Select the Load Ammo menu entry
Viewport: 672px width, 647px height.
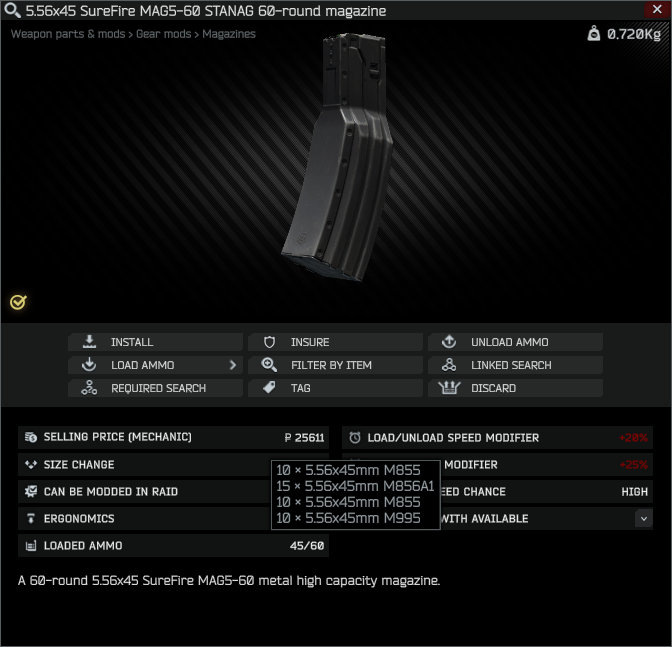pos(155,365)
